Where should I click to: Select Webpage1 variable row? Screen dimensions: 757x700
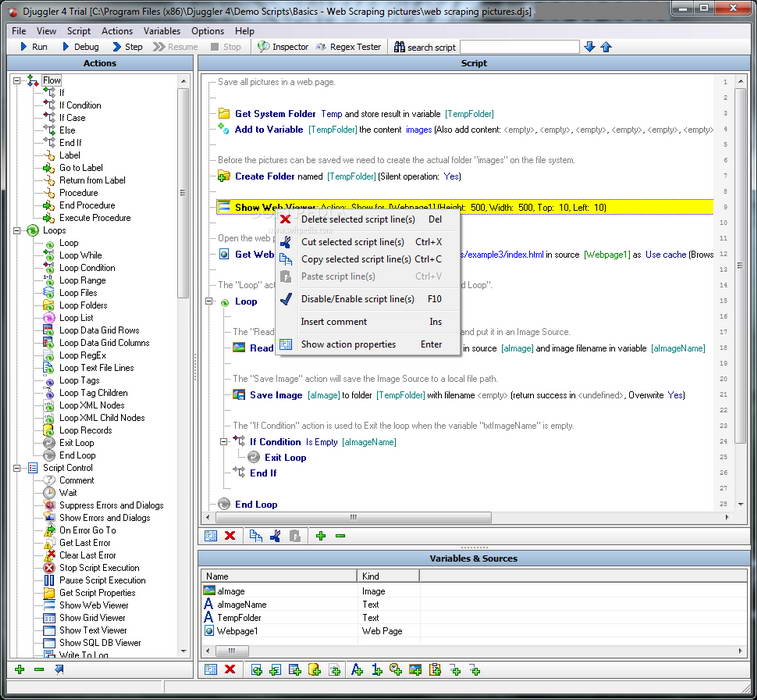pos(475,631)
